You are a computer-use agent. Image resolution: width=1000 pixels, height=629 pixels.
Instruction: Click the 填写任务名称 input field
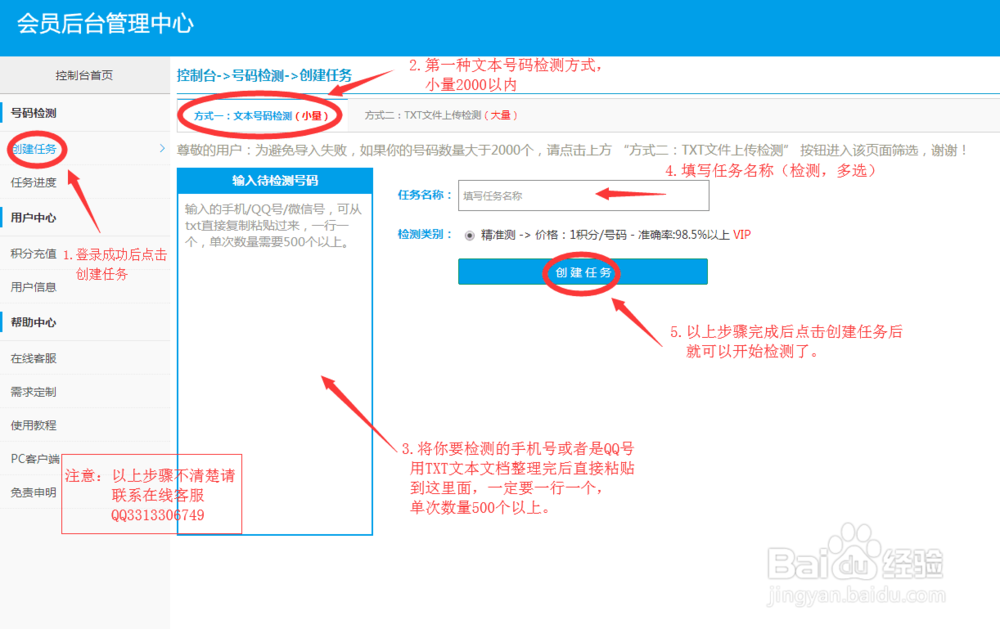583,196
